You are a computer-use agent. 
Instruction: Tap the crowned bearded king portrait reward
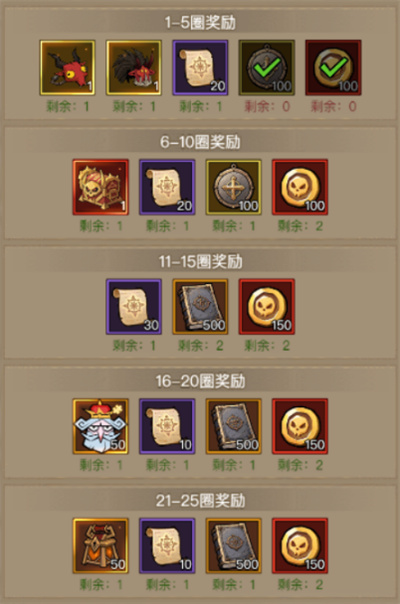[101, 426]
